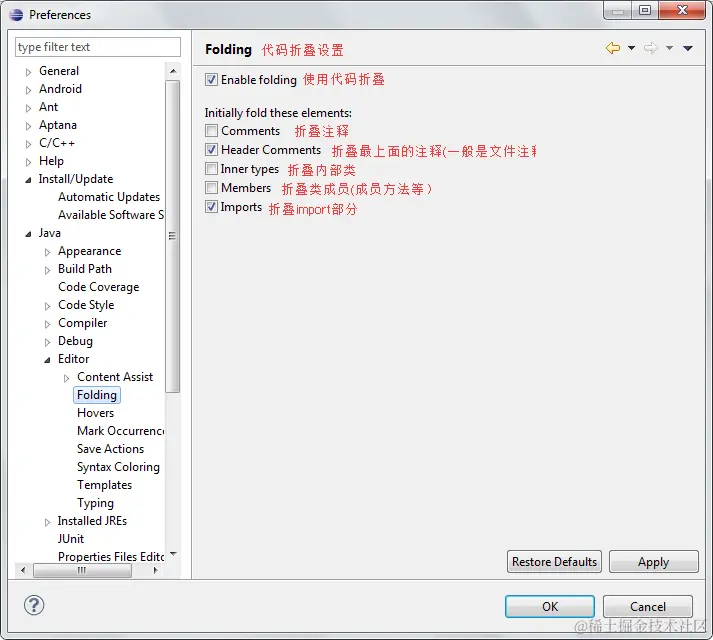Select the Java tree item label

pos(50,233)
